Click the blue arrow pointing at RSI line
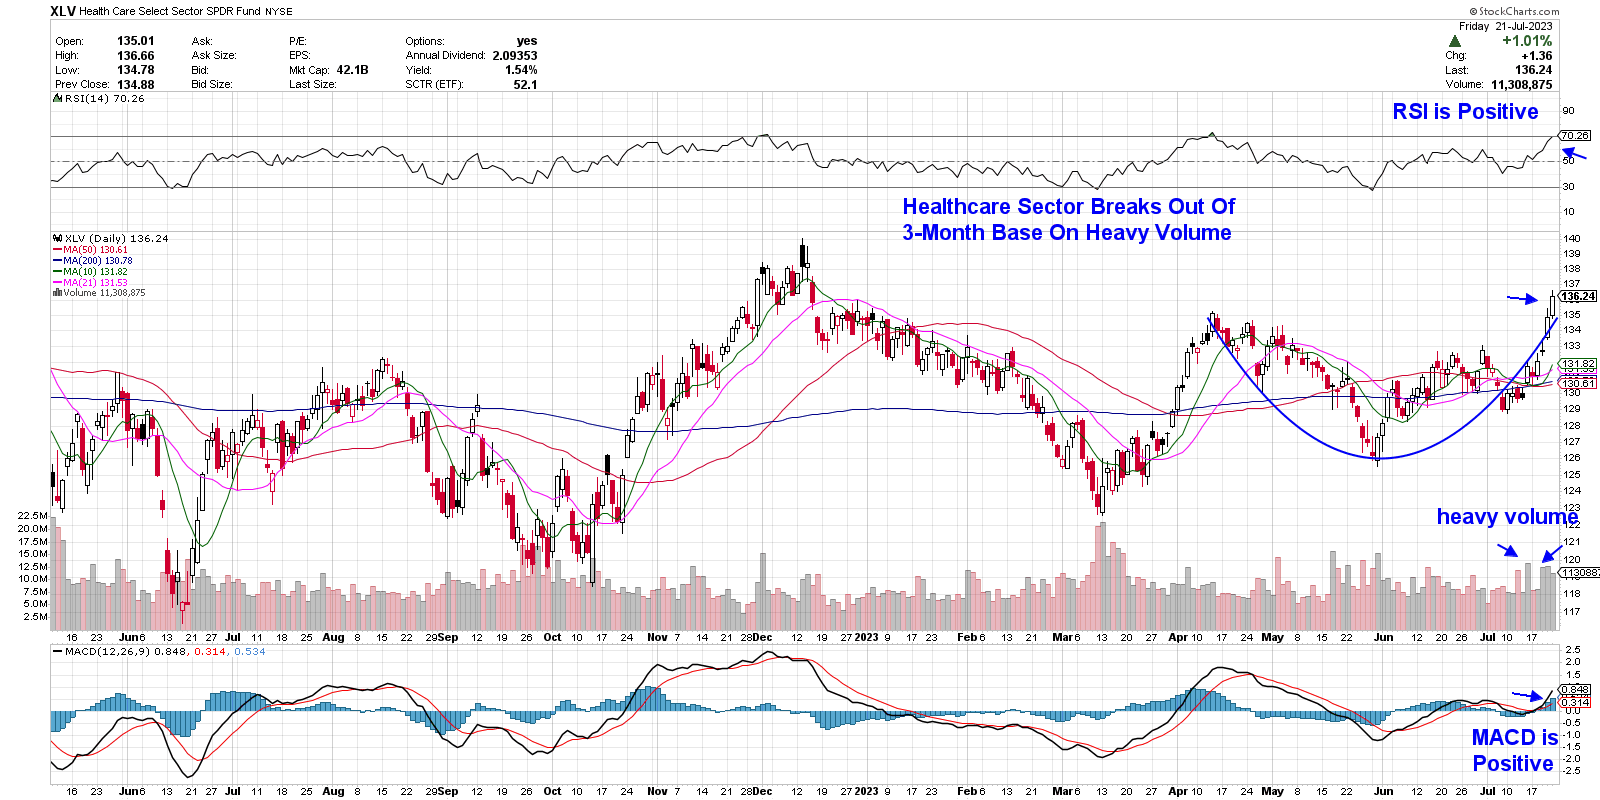Viewport: 1600px width, 800px height. 1574,154
